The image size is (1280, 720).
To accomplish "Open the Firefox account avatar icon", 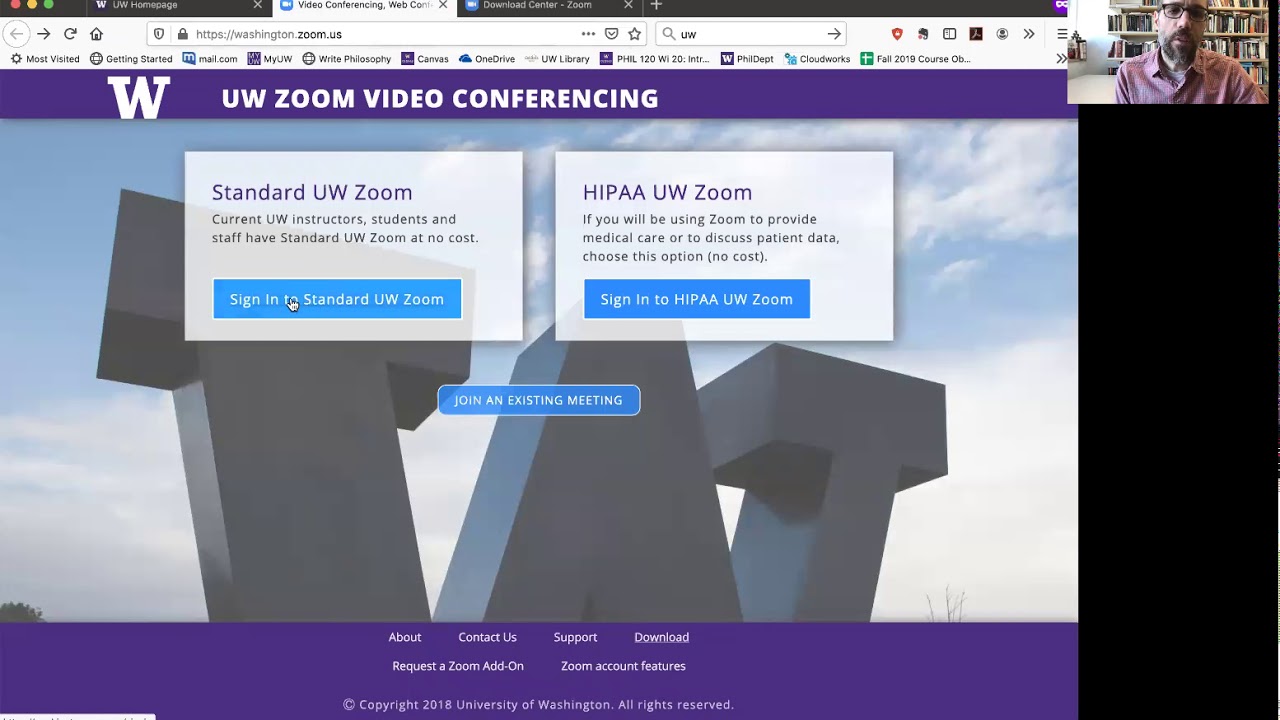I will tap(1002, 34).
